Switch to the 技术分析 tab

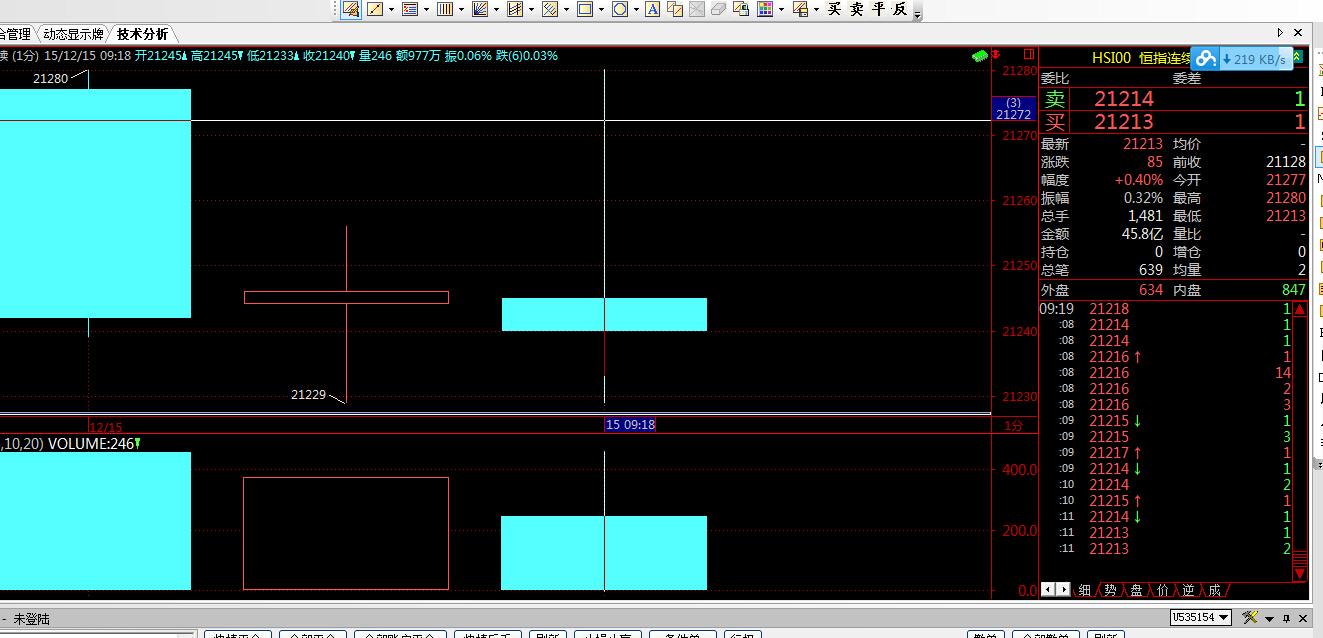point(142,34)
